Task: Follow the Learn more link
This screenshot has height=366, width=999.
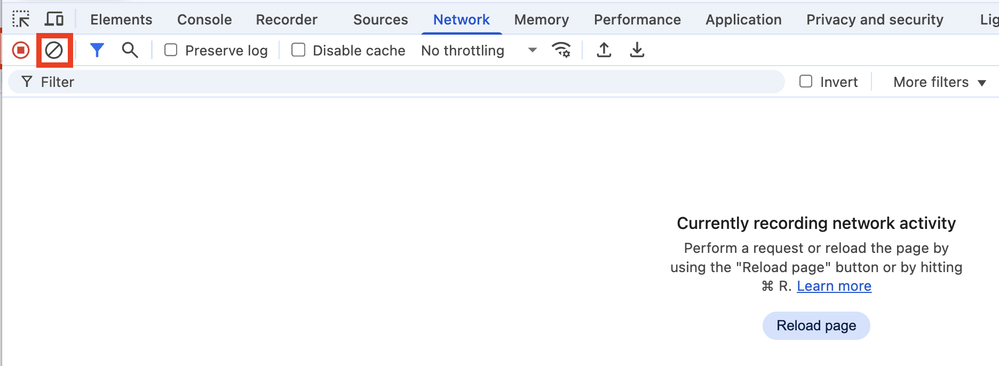Action: [834, 286]
